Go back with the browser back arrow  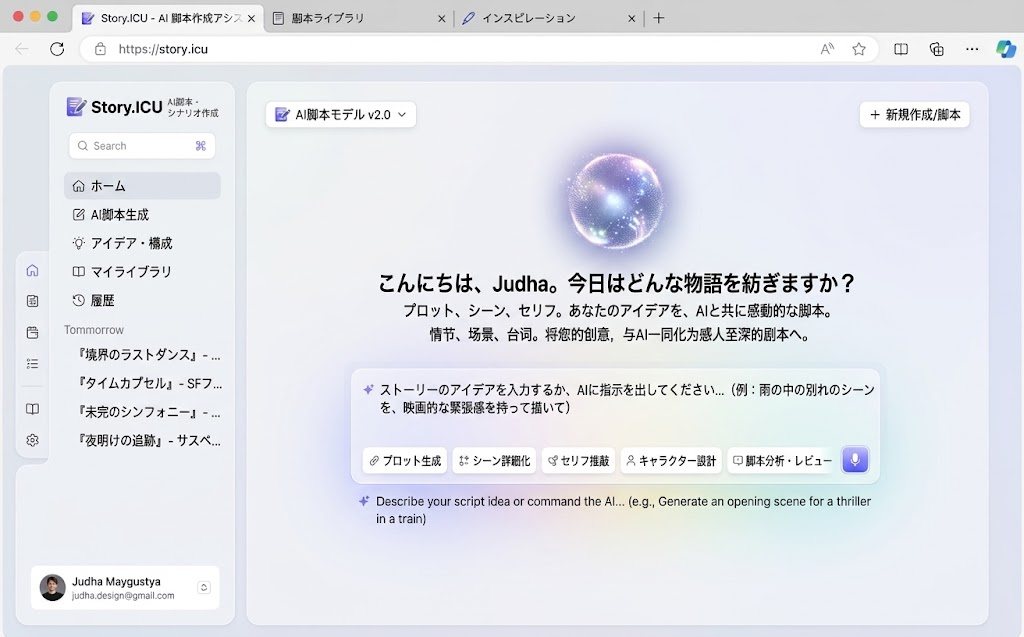pos(22,49)
